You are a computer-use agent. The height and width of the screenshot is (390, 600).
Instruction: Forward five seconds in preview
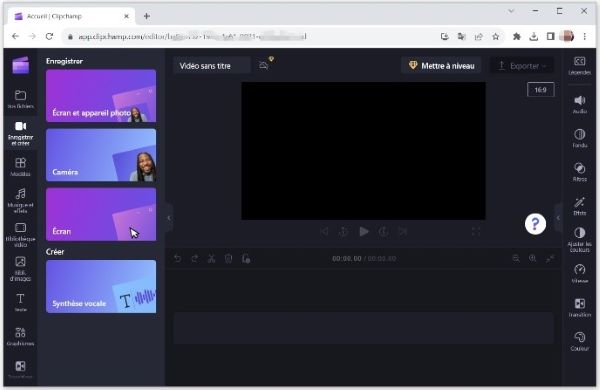coord(383,231)
